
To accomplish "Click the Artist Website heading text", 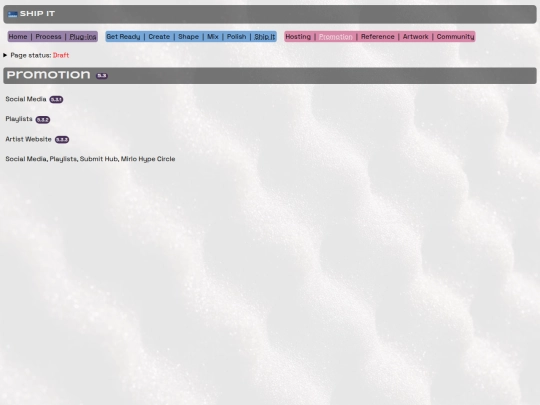I will (x=28, y=139).
